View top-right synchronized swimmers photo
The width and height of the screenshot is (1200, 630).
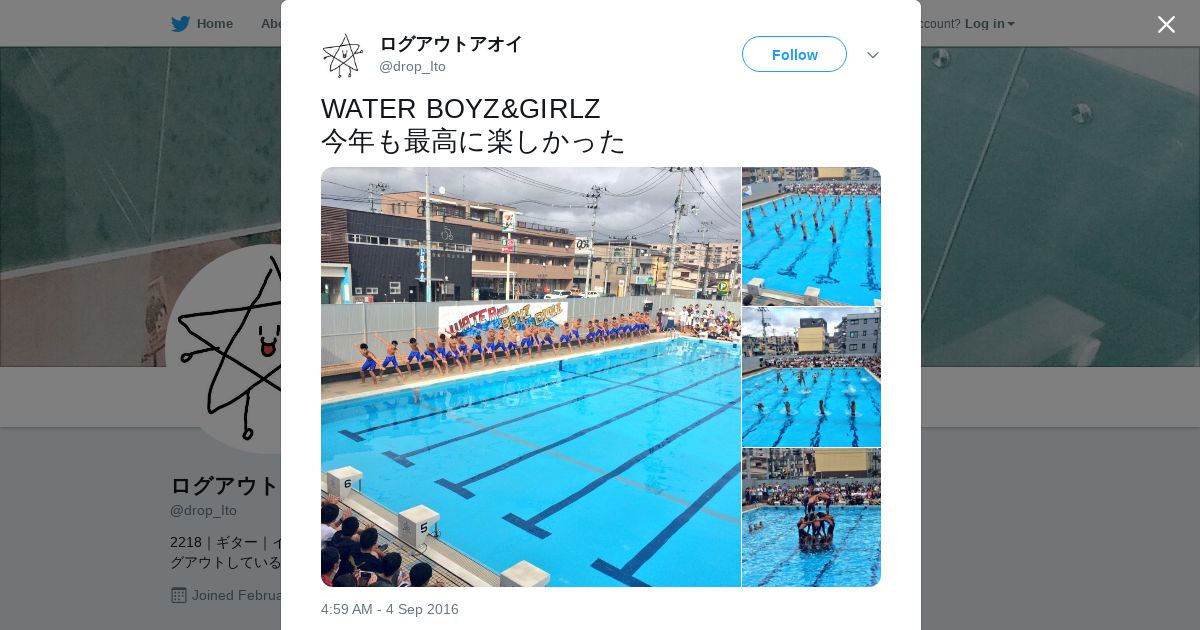811,236
